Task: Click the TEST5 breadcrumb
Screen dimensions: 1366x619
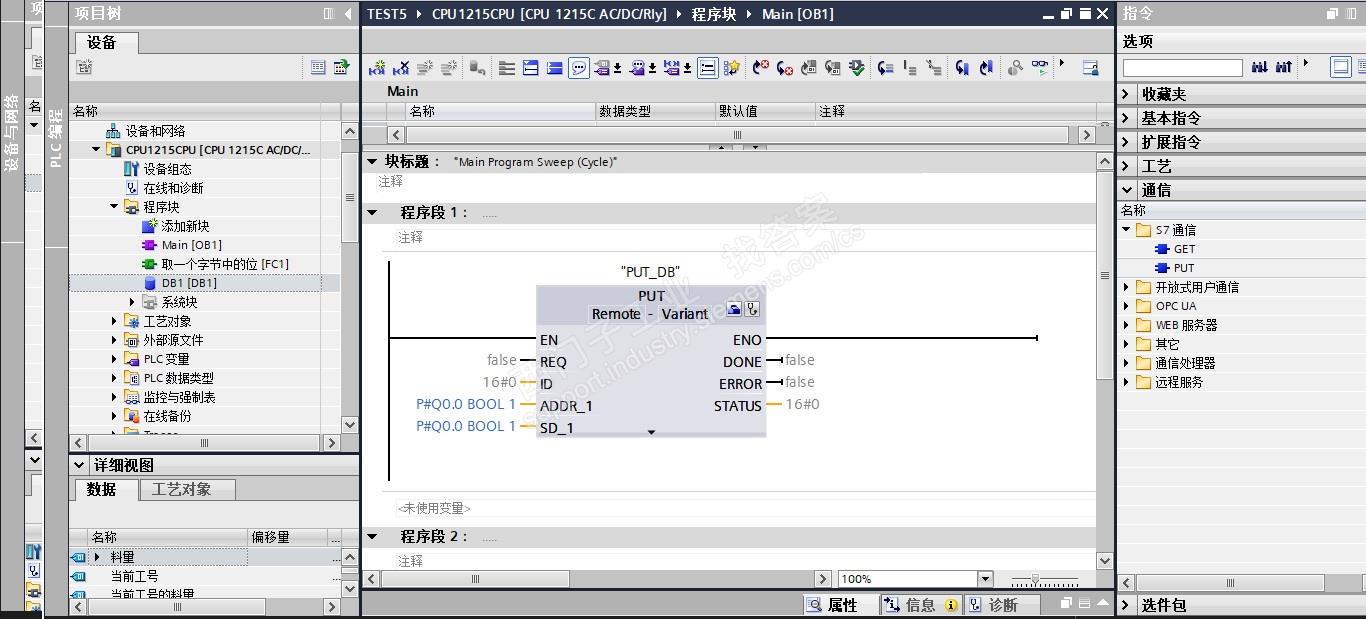Action: [x=387, y=14]
